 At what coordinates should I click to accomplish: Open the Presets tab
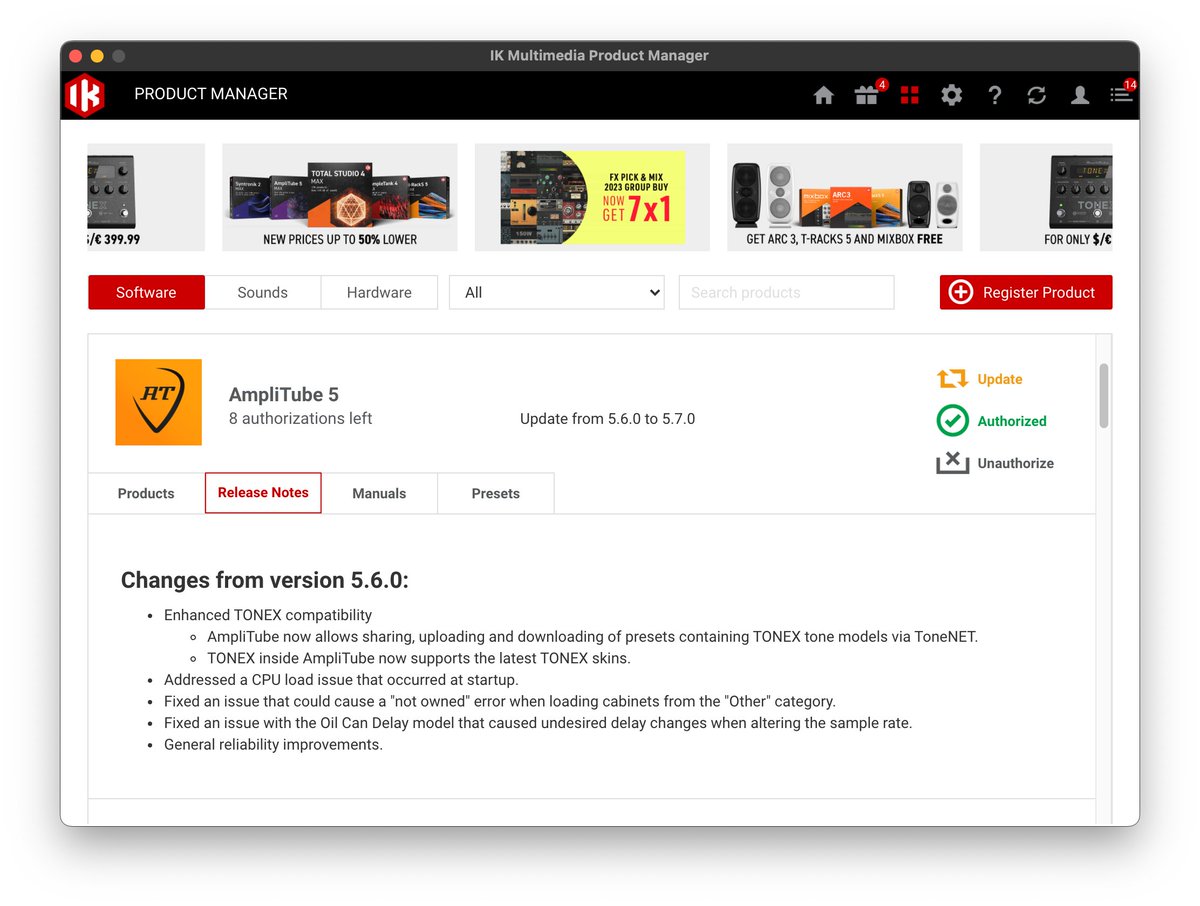pos(496,493)
